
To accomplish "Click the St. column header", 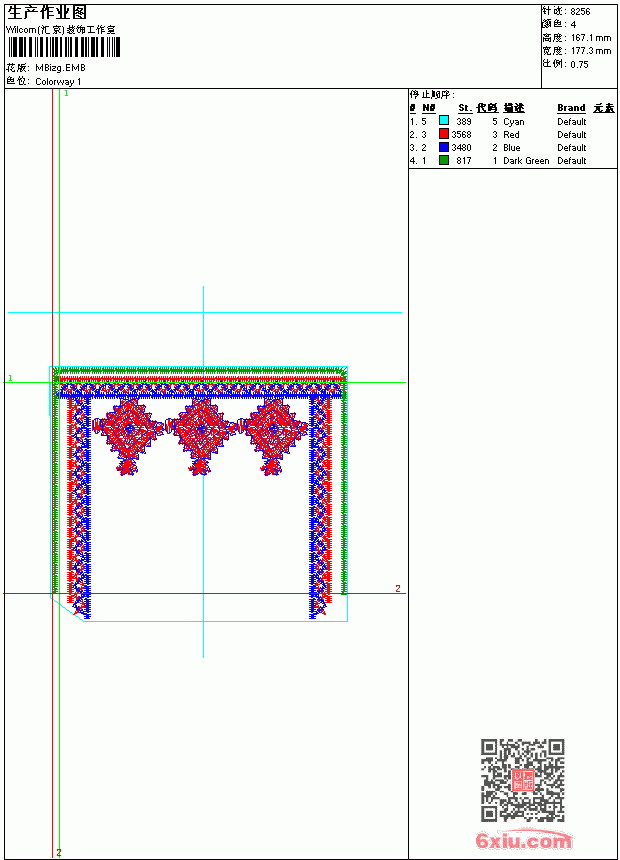I will [x=465, y=108].
